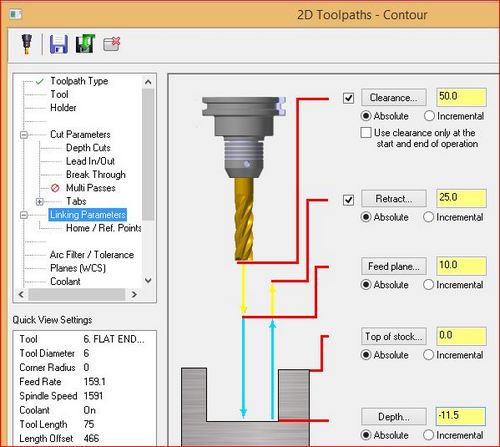This screenshot has height=447, width=500.
Task: Enable Use clearance only at start and end
Action: (366, 132)
